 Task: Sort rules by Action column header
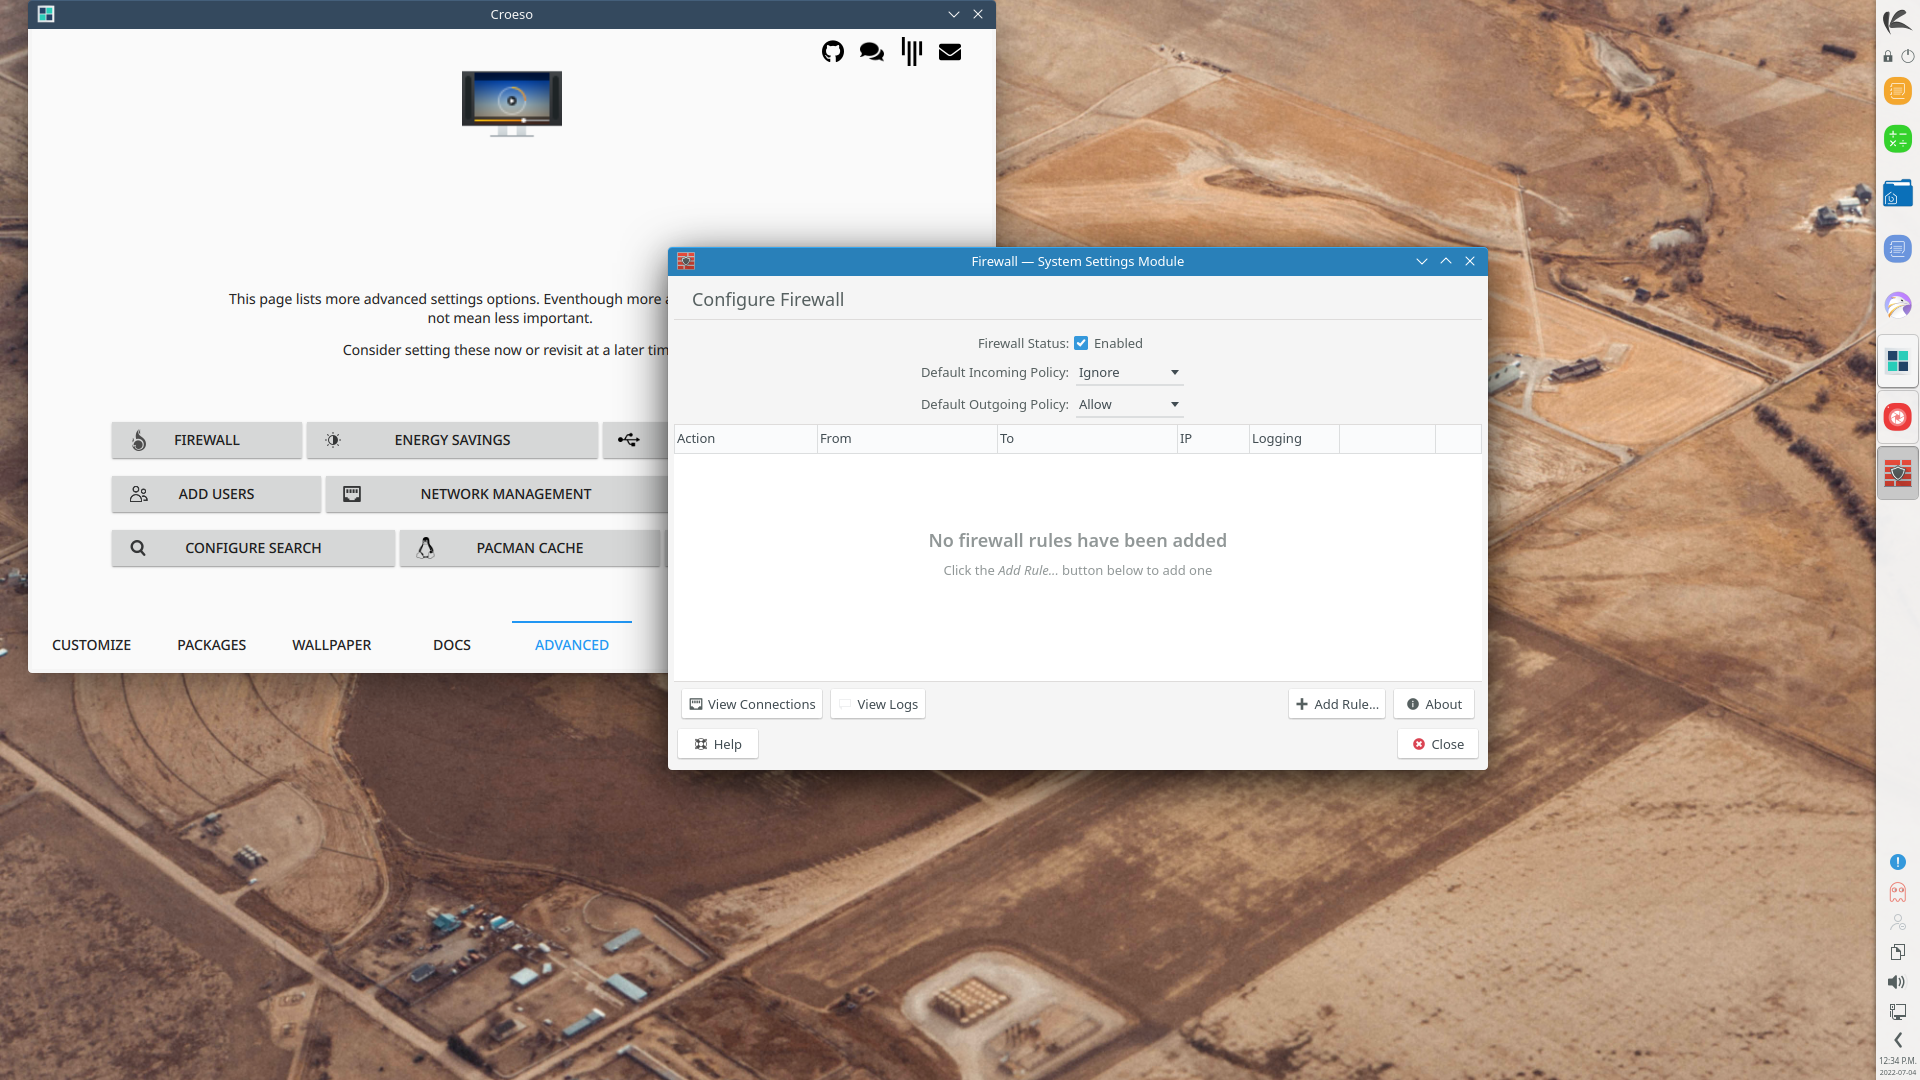click(x=745, y=439)
